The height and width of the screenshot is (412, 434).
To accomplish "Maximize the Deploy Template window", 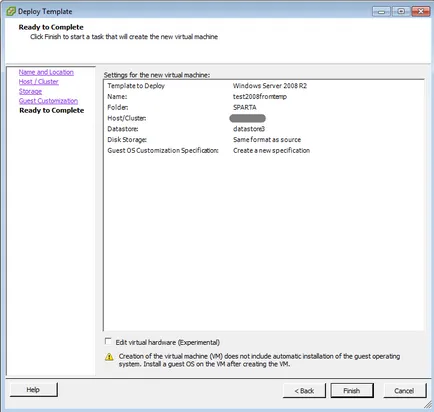I will coord(401,12).
